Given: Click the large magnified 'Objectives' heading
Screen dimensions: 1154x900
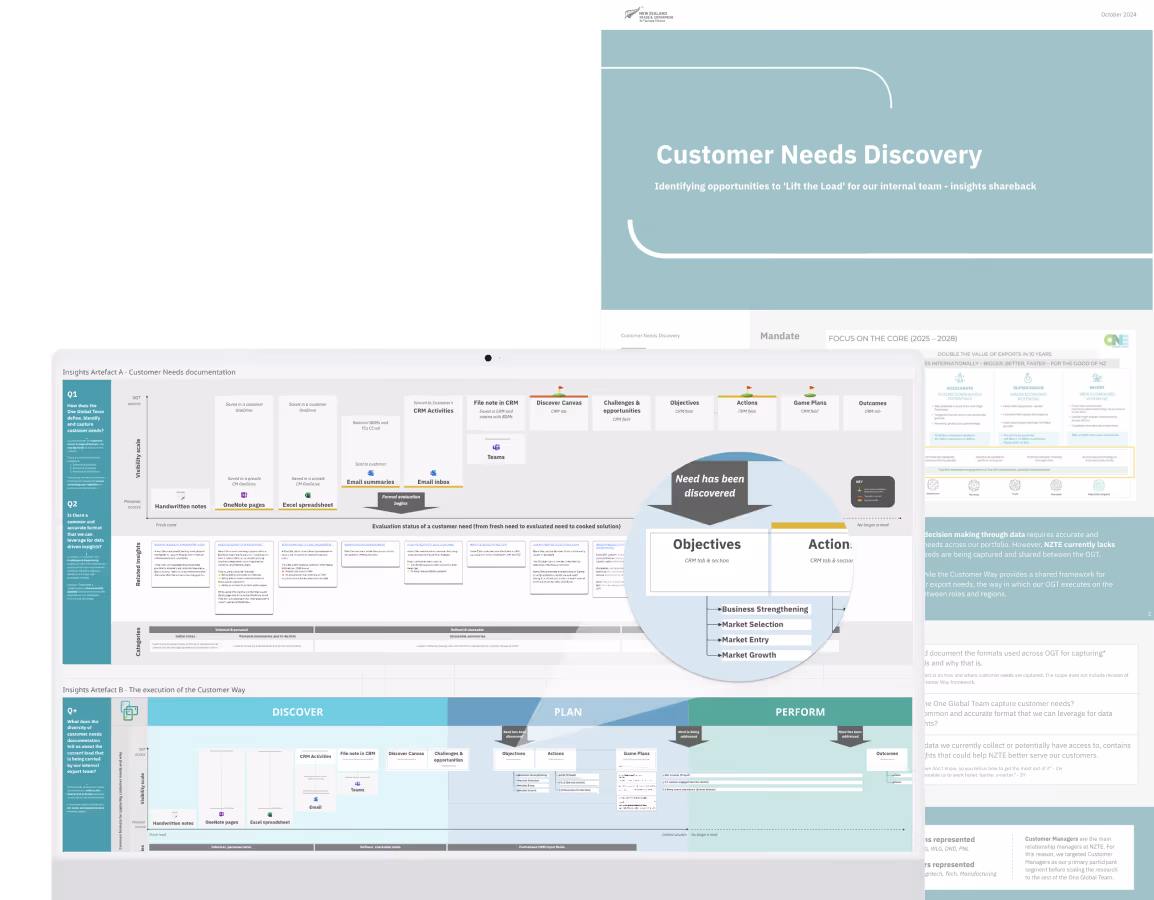Looking at the screenshot, I should pos(707,544).
